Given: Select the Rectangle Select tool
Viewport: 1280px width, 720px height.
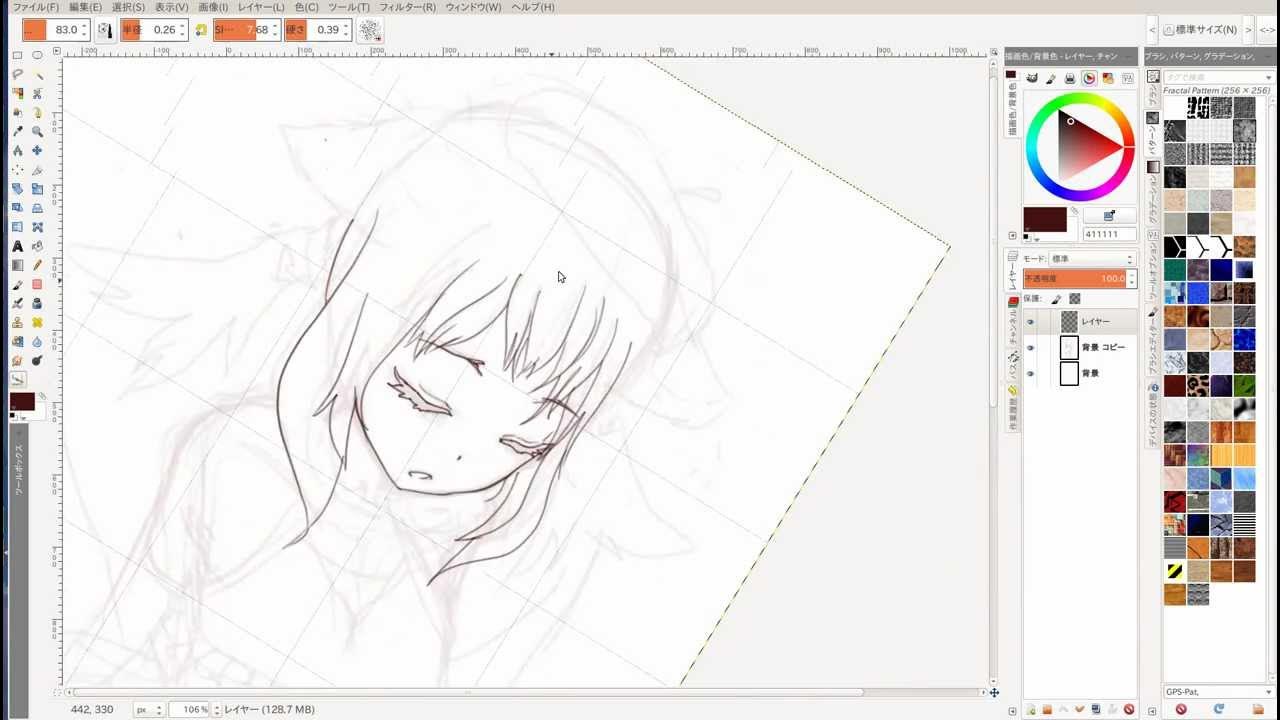Looking at the screenshot, I should tap(18, 56).
